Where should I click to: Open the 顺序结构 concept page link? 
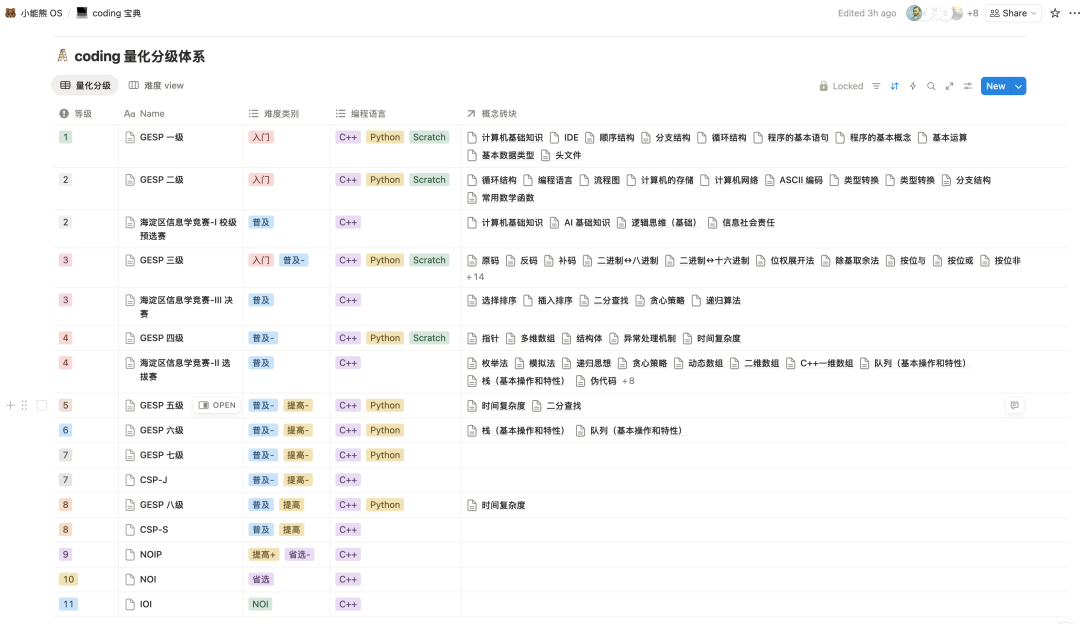(x=610, y=137)
